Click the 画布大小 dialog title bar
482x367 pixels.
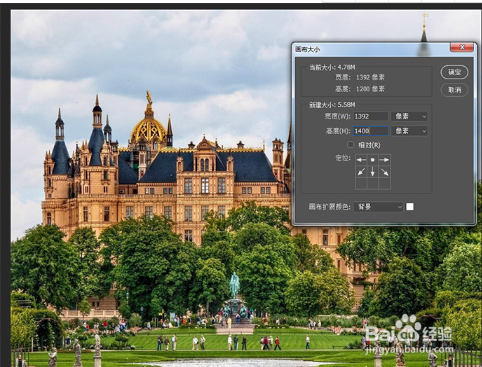pos(372,49)
